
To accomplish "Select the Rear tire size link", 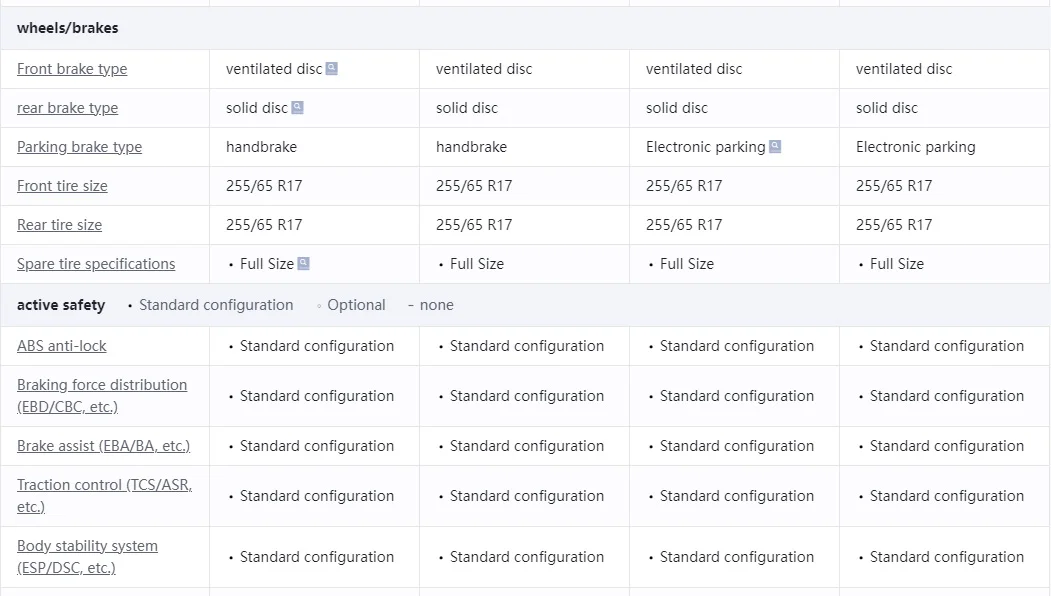I will coord(59,225).
